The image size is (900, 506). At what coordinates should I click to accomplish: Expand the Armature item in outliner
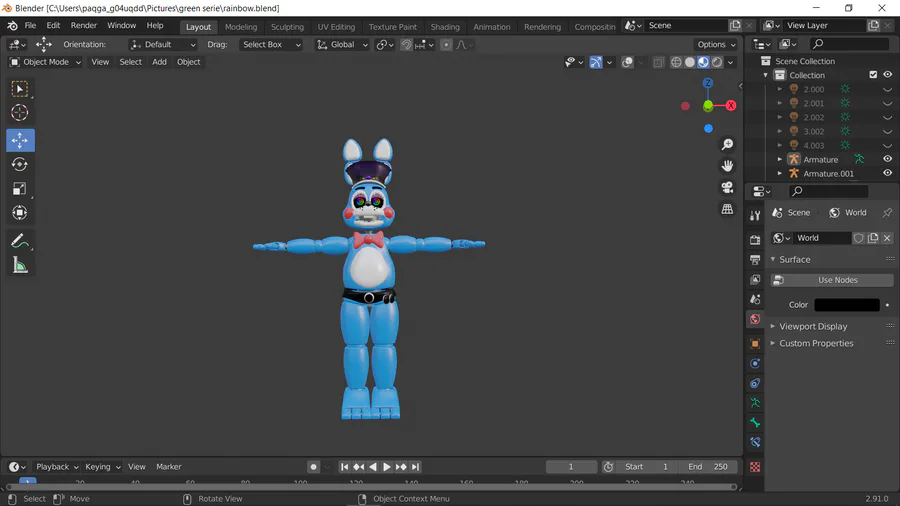[x=779, y=159]
